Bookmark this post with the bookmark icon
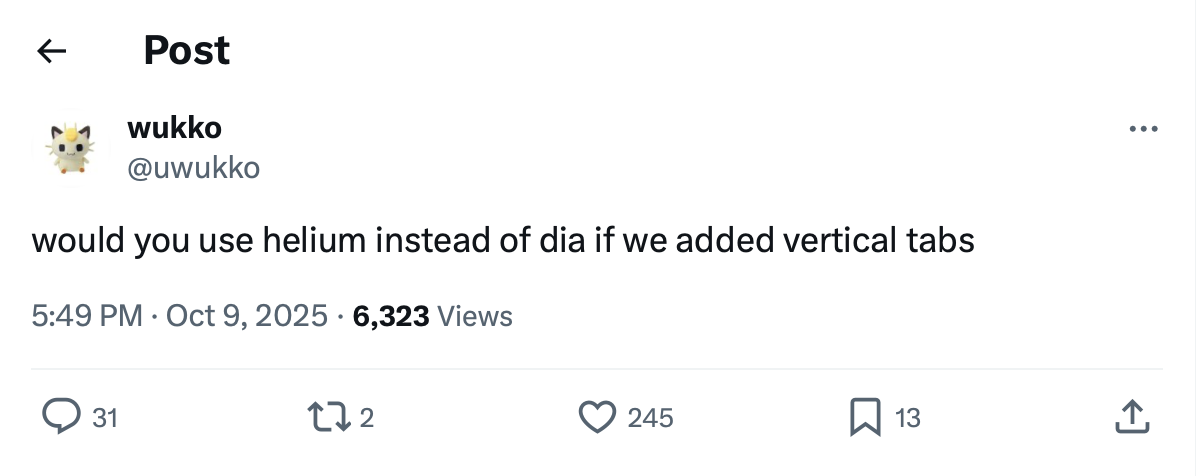The image size is (1196, 476). point(864,417)
